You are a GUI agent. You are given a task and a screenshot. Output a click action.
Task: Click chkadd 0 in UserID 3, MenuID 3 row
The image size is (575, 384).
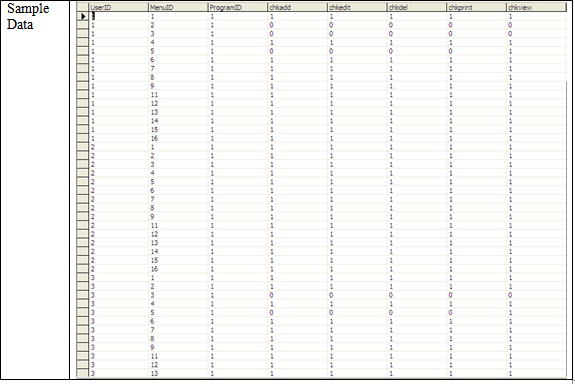click(x=298, y=295)
